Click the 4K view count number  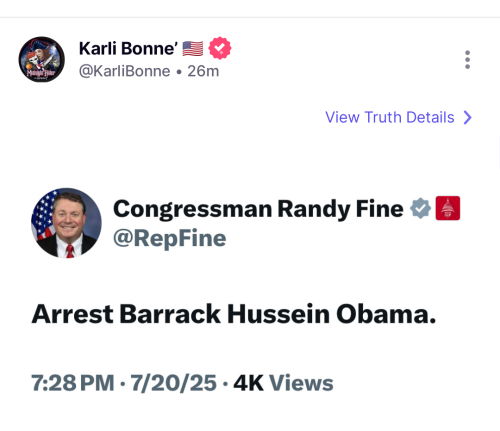(248, 383)
